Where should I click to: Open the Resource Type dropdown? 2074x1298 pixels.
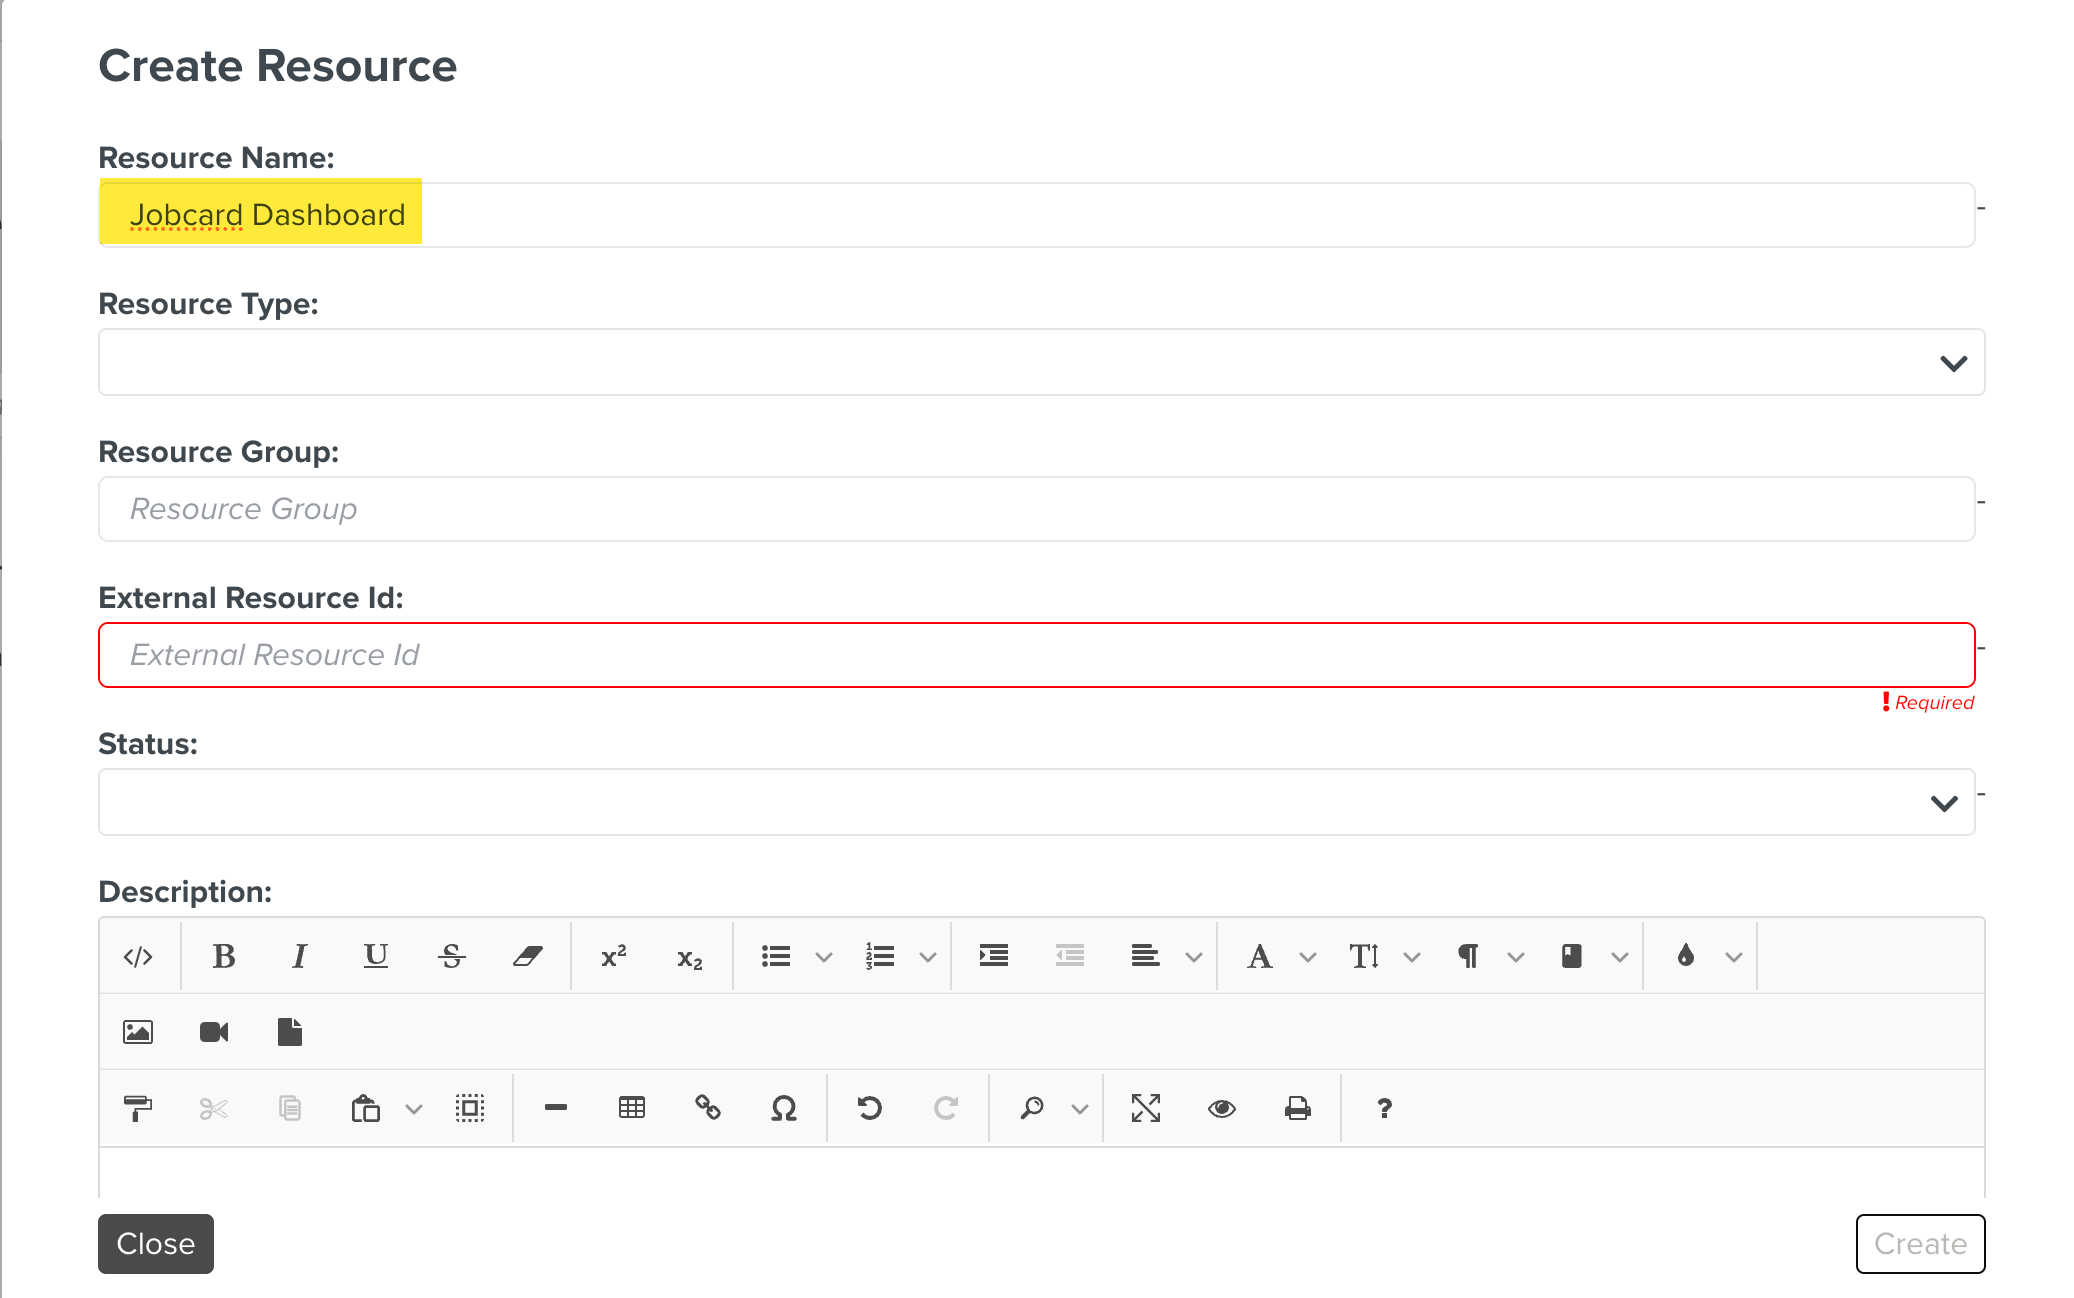point(1041,362)
